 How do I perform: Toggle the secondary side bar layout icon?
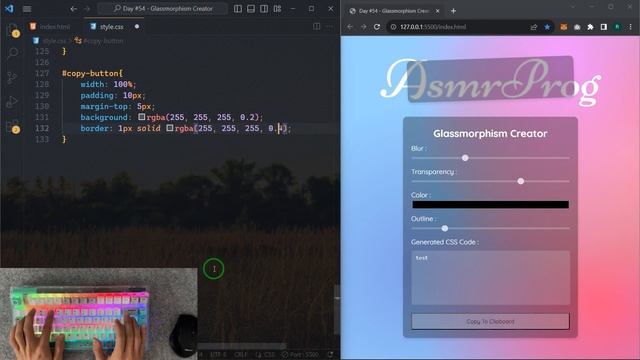click(x=264, y=9)
